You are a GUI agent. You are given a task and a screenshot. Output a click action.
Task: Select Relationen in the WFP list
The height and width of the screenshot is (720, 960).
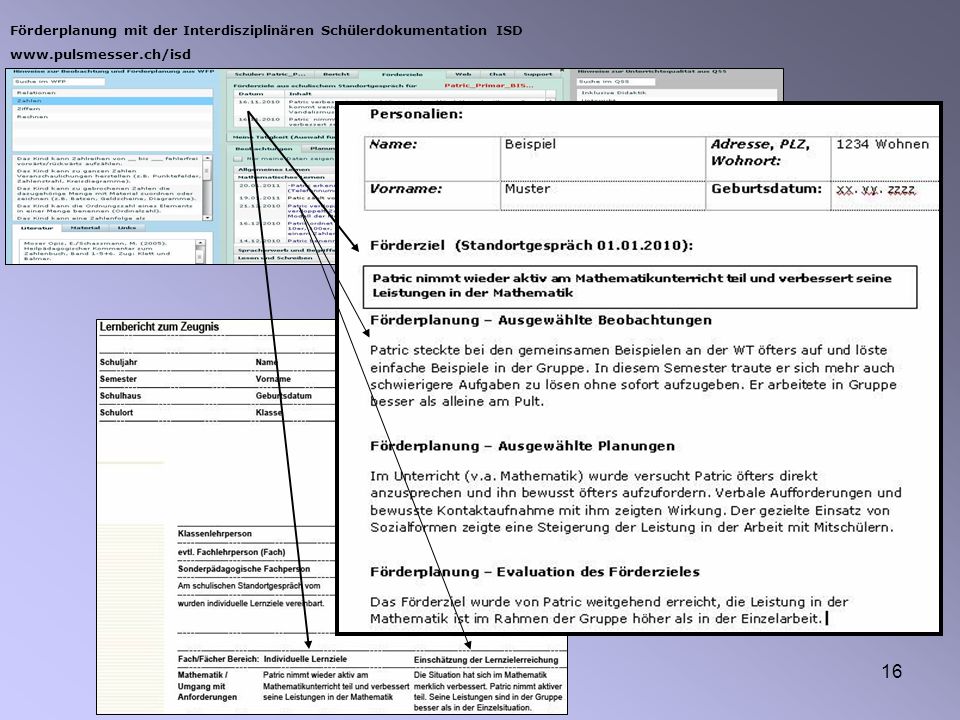click(113, 92)
